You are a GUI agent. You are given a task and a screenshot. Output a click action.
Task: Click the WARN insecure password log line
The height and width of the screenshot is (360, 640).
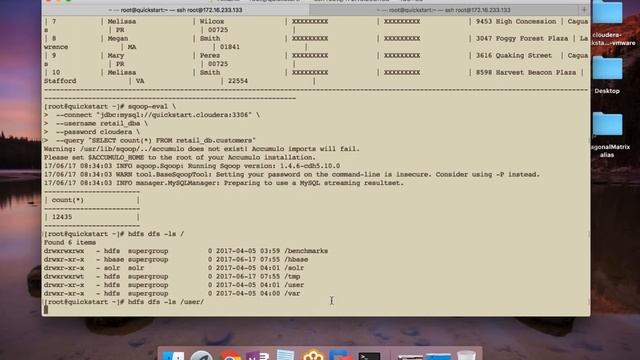(292, 174)
